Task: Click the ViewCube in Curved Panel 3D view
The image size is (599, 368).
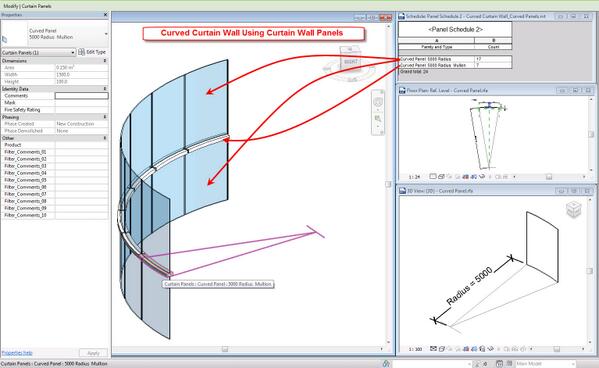Action: tap(573, 209)
